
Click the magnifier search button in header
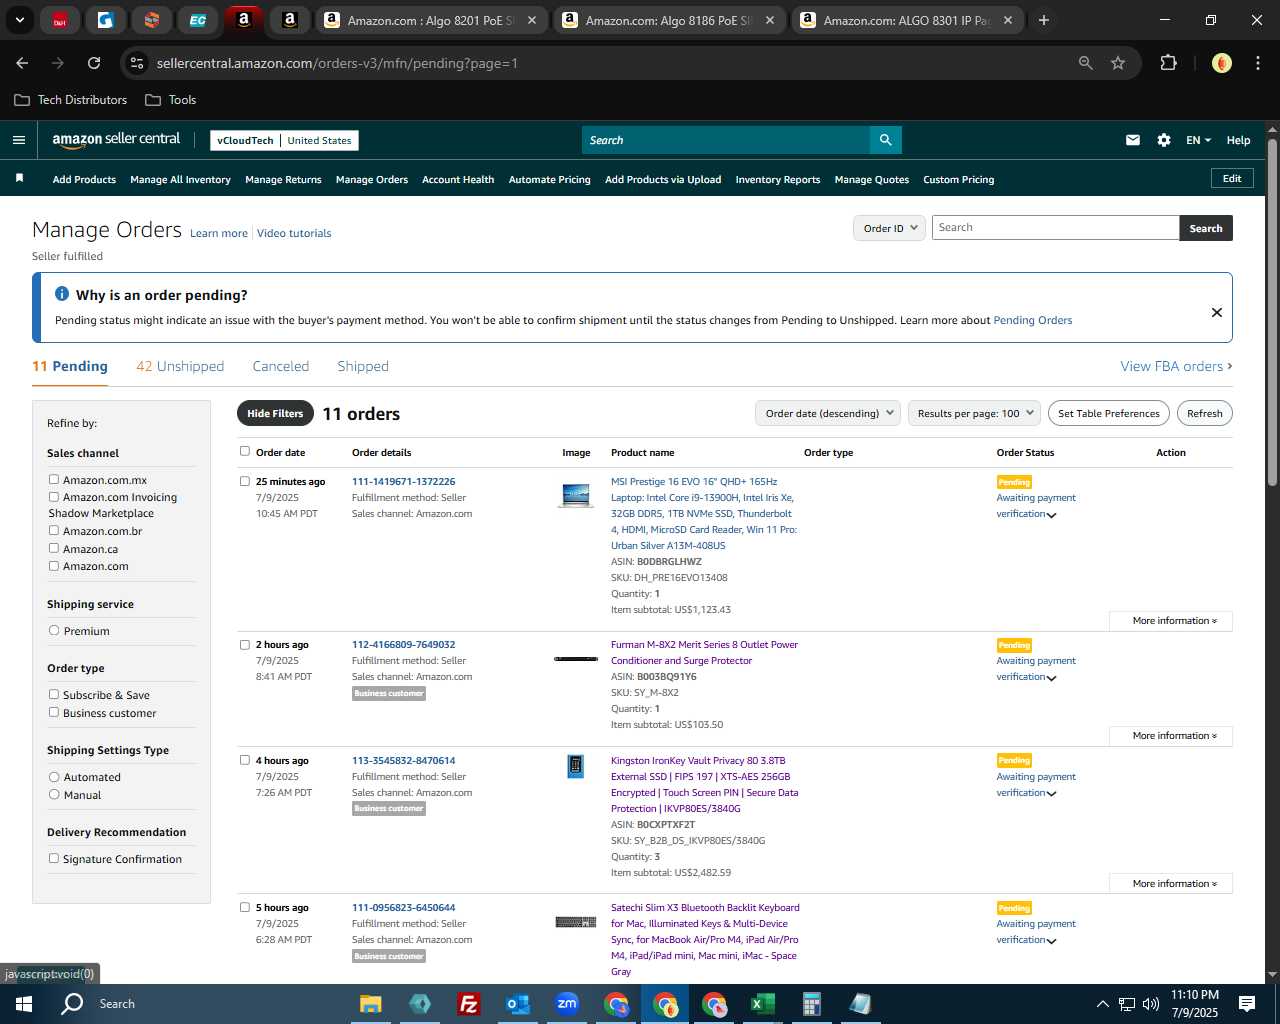coord(885,140)
